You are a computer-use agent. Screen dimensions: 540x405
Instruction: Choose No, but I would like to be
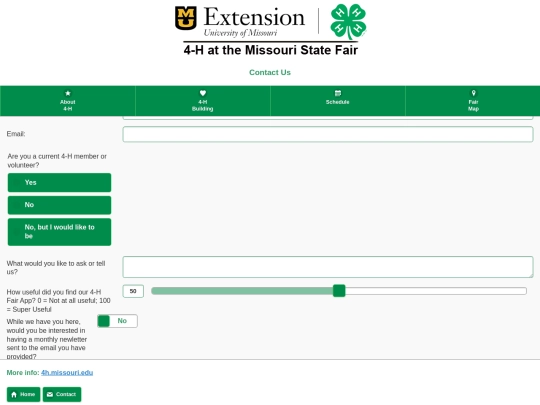click(59, 232)
